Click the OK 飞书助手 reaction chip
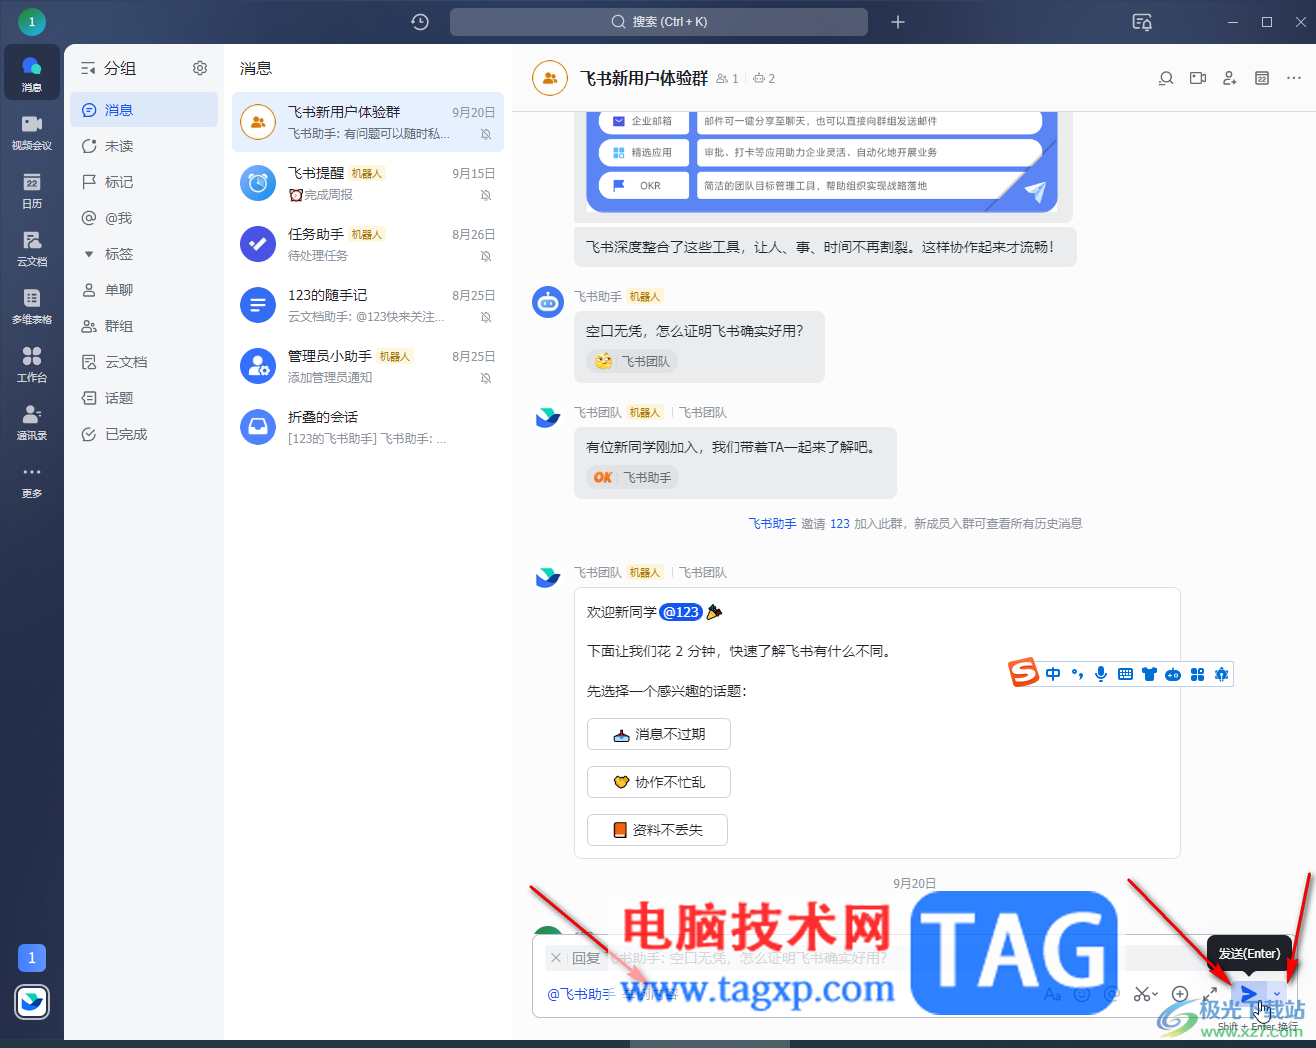 click(632, 477)
